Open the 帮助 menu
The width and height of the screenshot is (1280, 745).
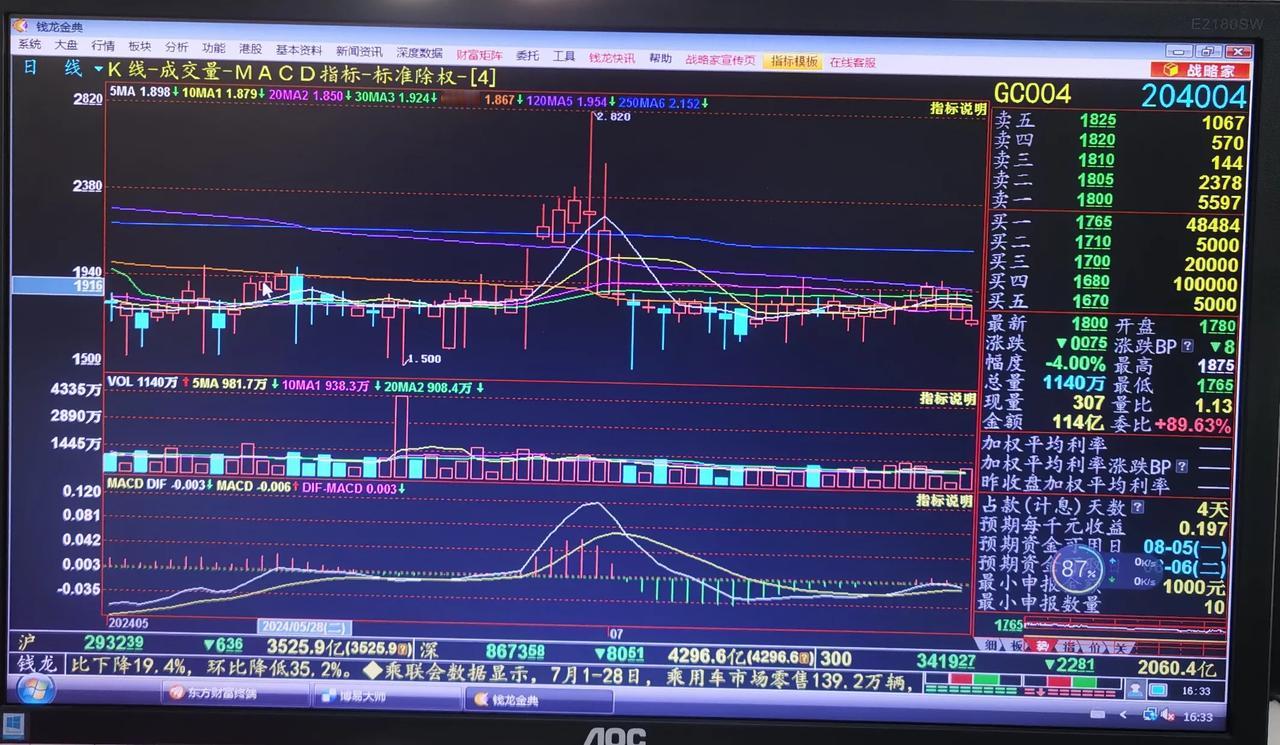pyautogui.click(x=660, y=59)
